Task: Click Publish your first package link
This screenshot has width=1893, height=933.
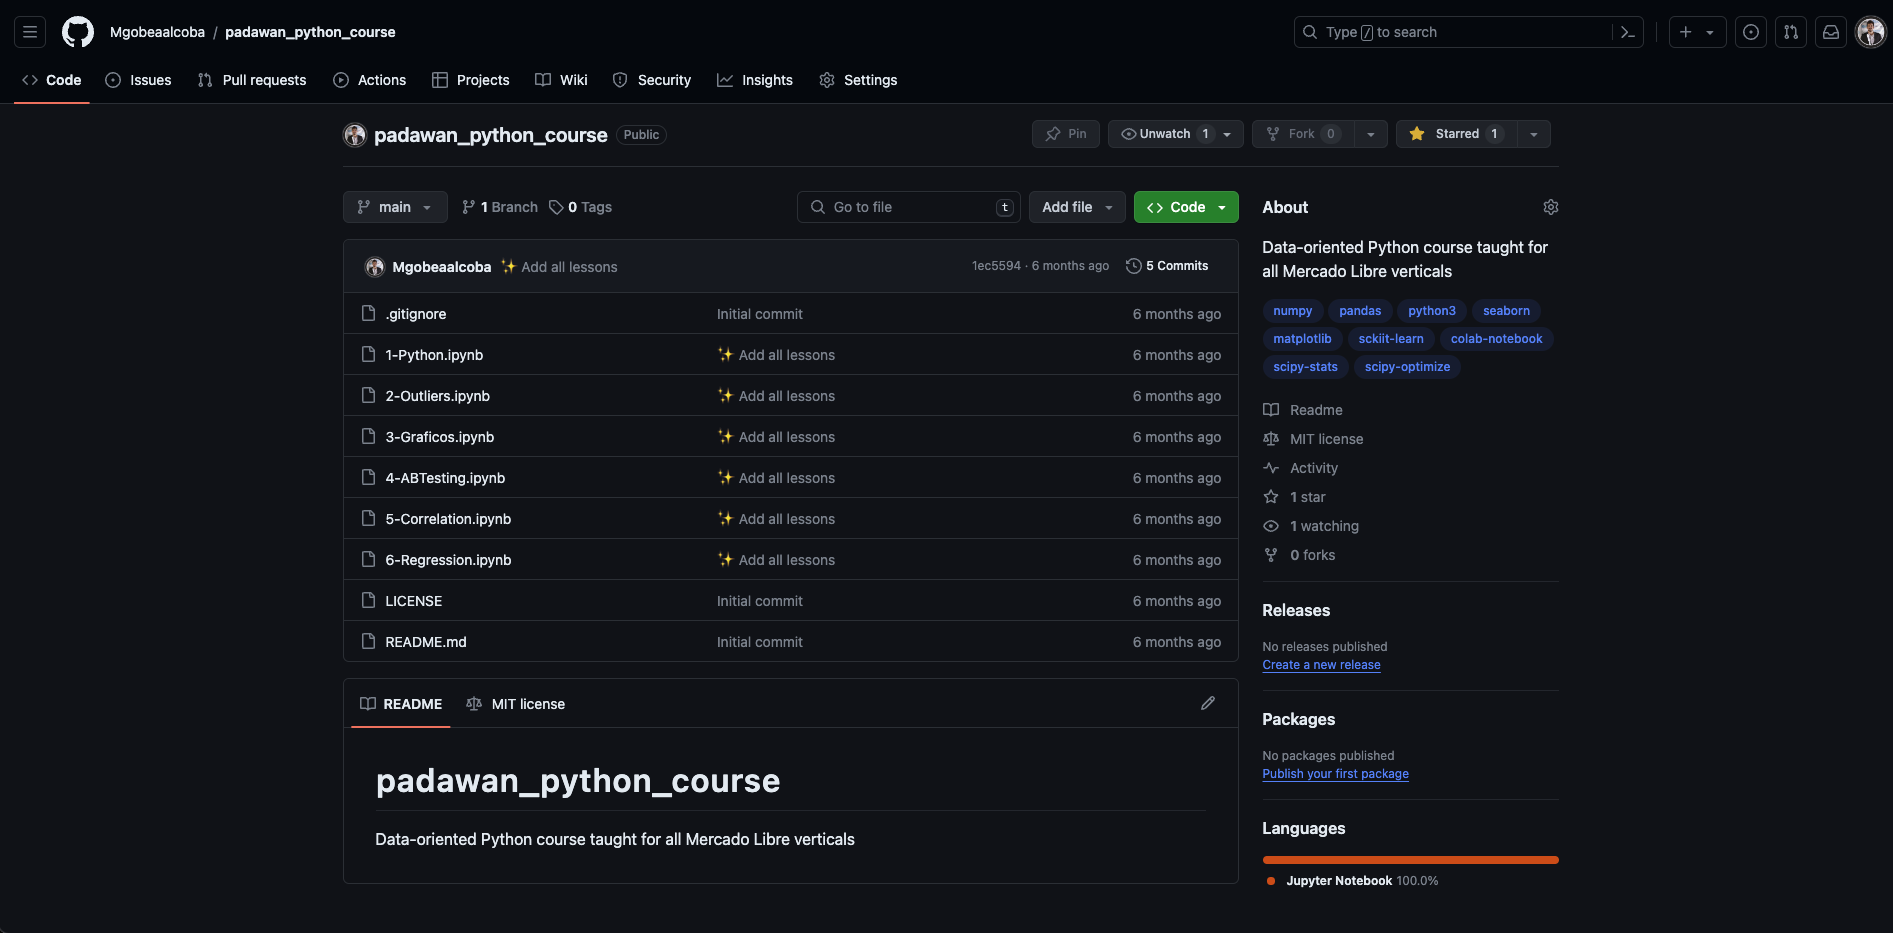Action: coord(1335,774)
